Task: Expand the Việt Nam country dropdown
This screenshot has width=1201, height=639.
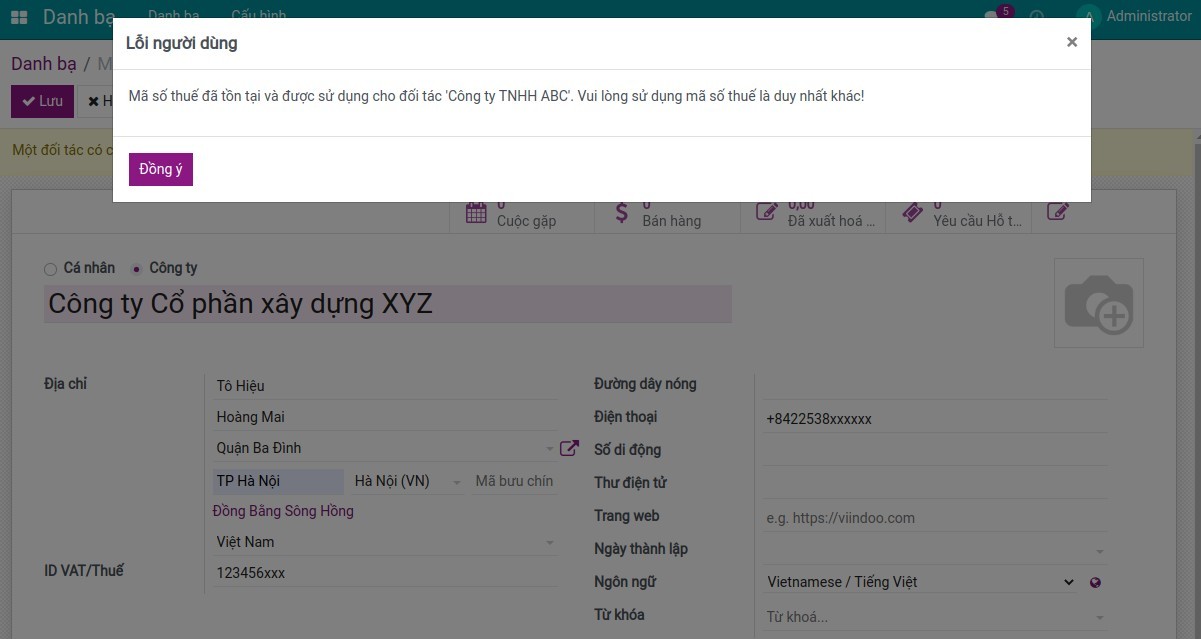Action: coord(385,542)
